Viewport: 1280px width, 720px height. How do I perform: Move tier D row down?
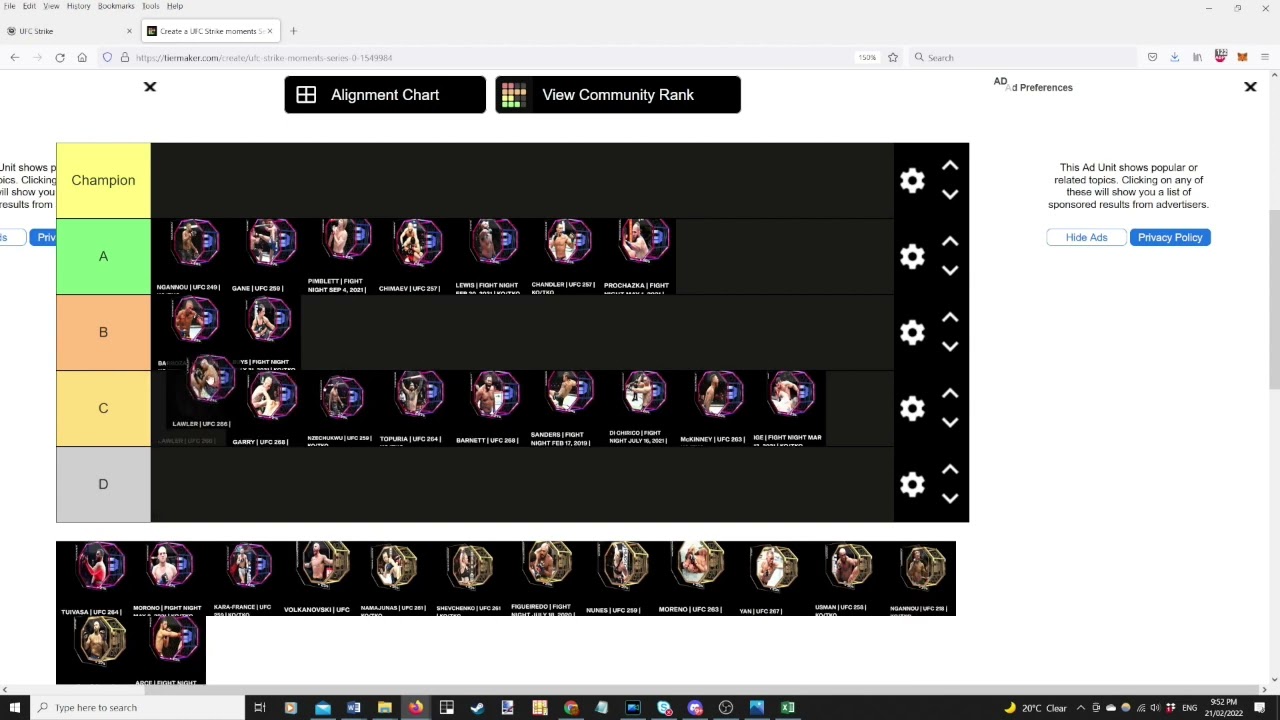point(950,499)
